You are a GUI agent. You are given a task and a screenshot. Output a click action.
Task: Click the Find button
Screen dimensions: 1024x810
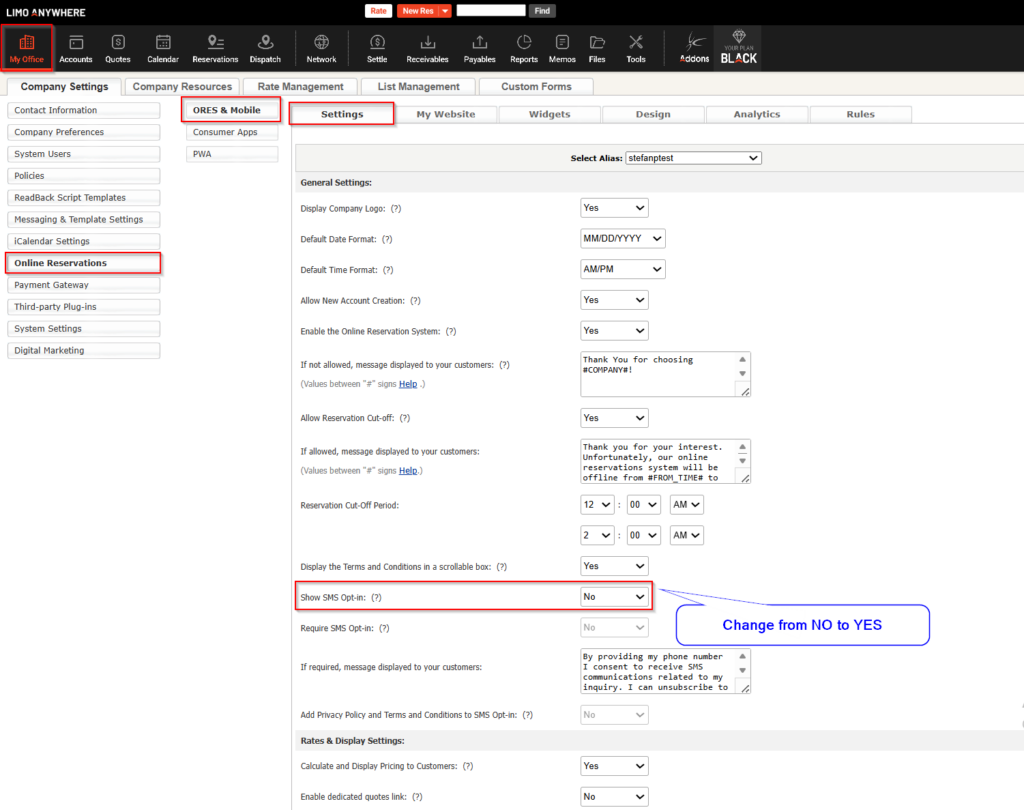tap(542, 11)
